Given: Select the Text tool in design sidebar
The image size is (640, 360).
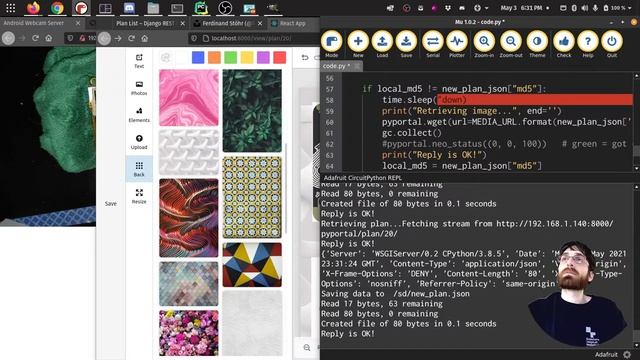Looking at the screenshot, I should (139, 61).
